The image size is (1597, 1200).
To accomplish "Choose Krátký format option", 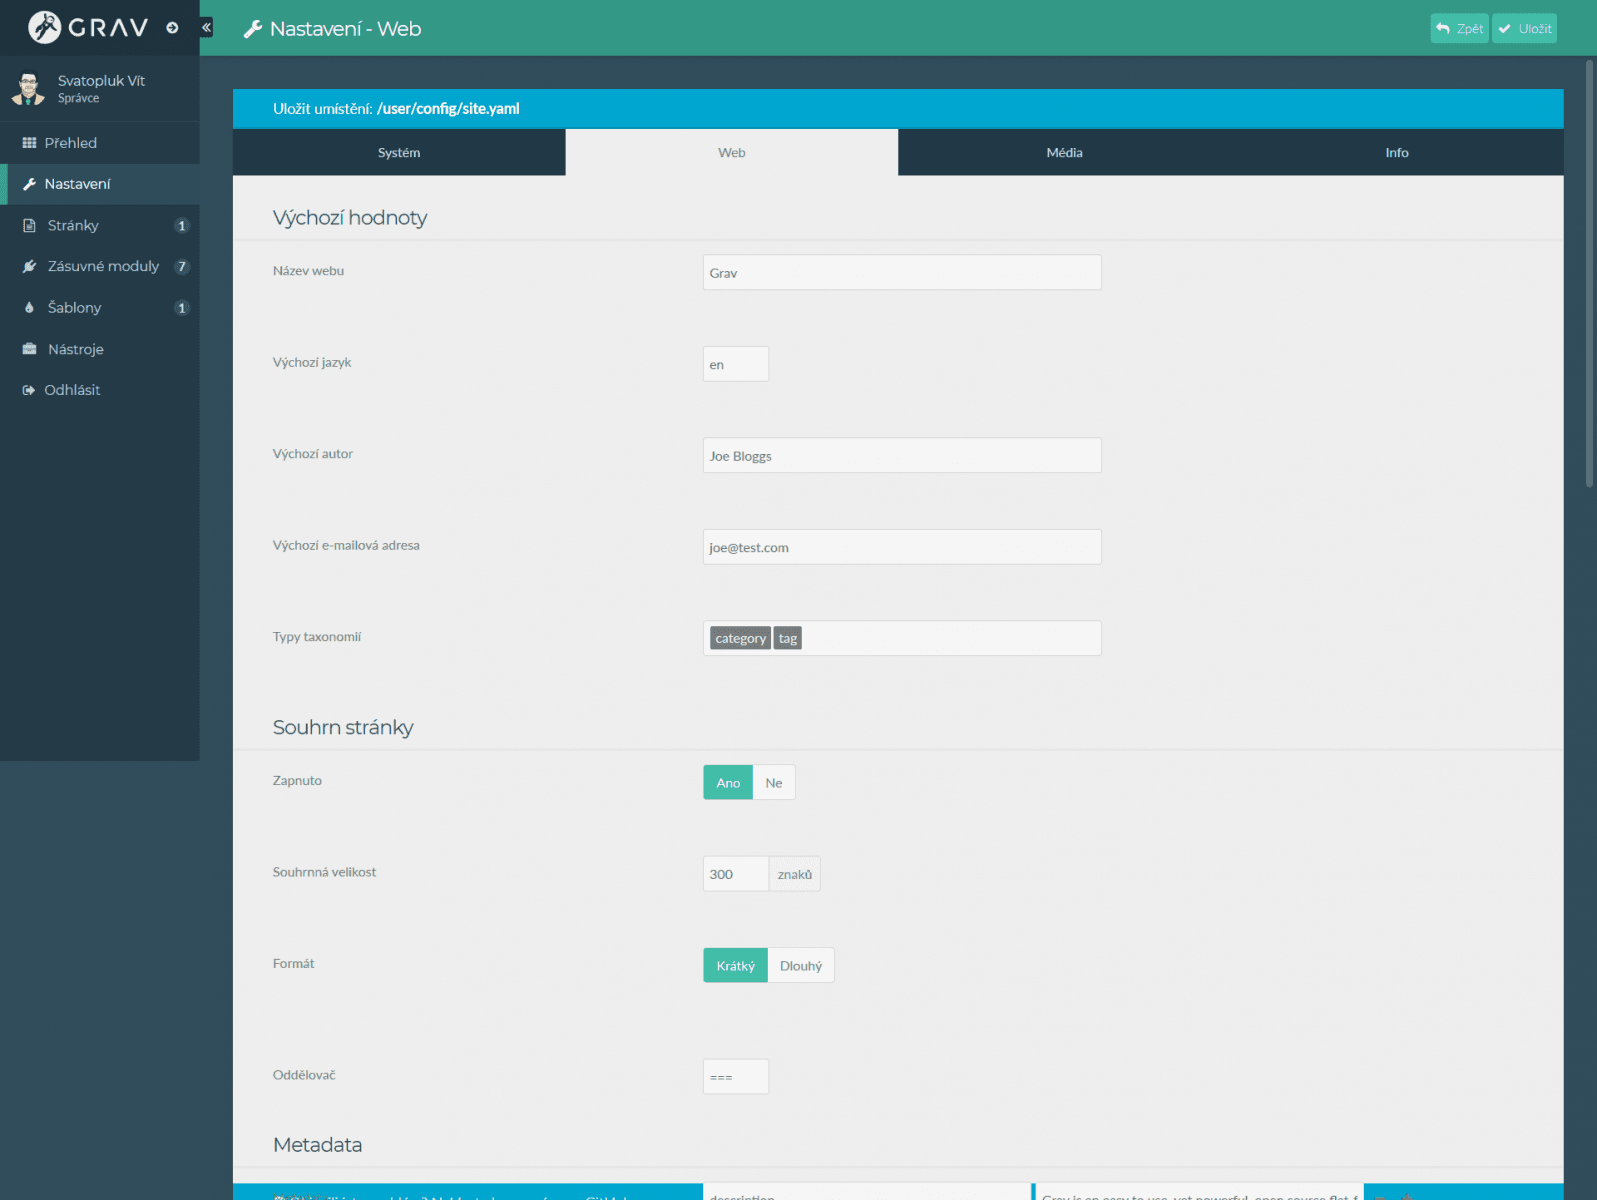I will coord(736,966).
